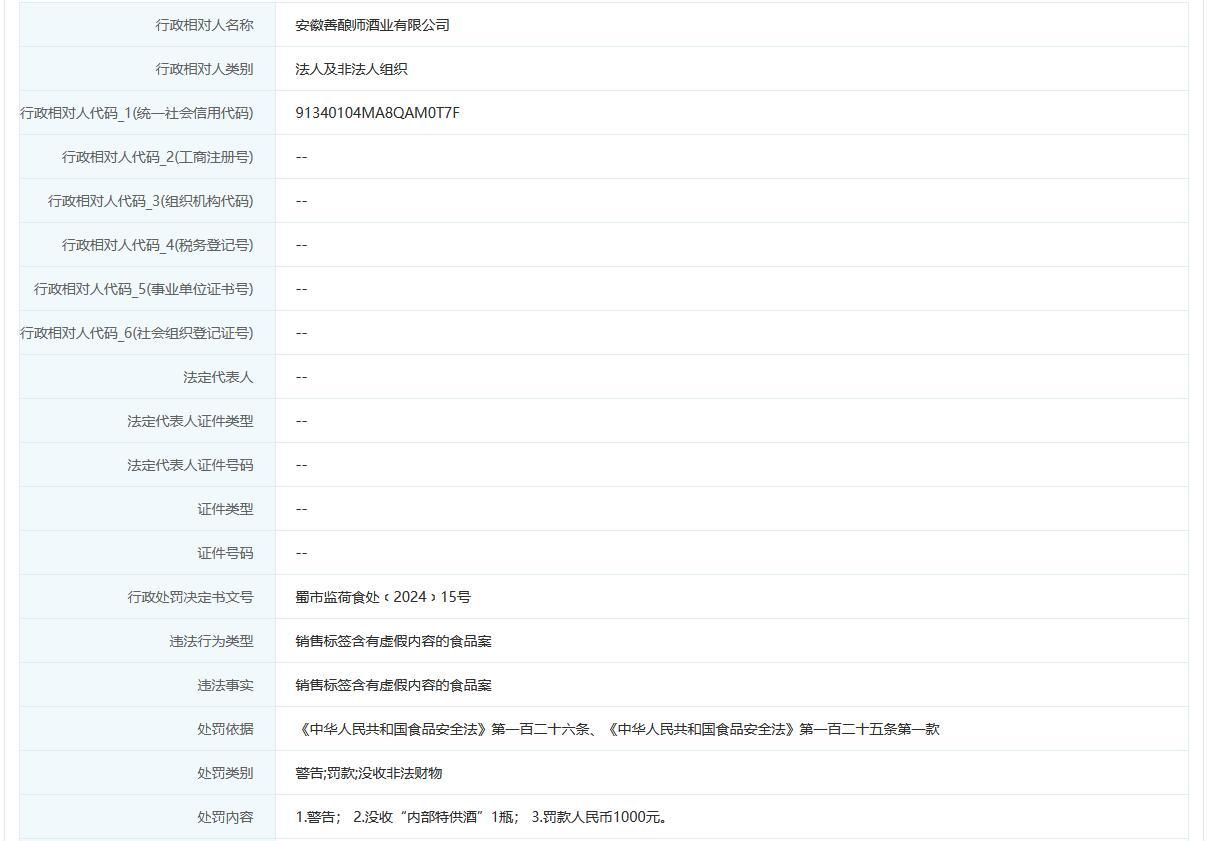Select credit code 91340104MA8QAM0T7F
Viewport: 1208px width, 841px height.
click(378, 113)
